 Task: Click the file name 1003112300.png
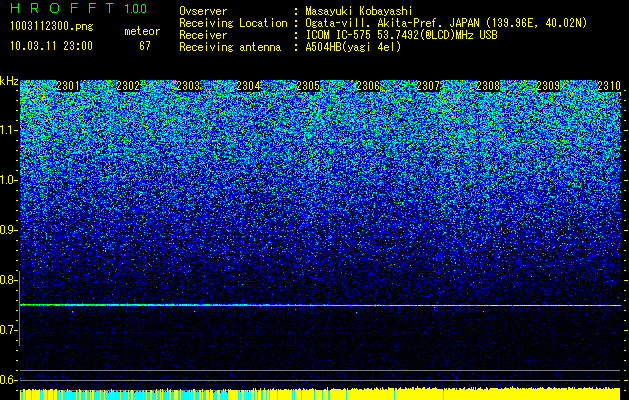click(52, 27)
